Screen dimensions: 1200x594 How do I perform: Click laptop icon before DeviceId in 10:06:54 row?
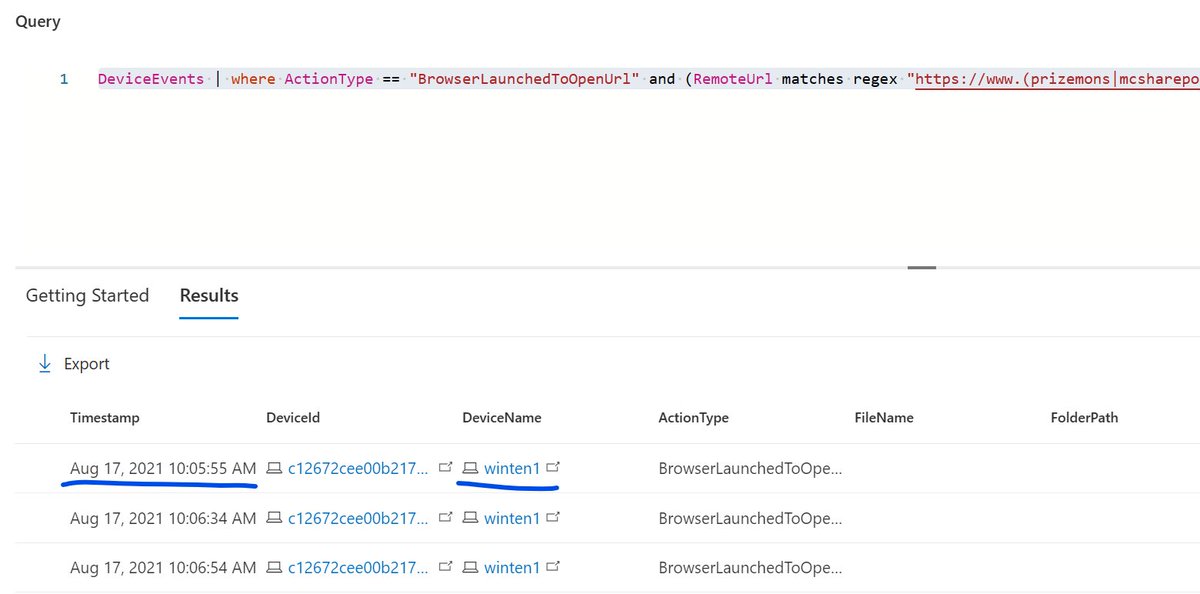[x=274, y=568]
